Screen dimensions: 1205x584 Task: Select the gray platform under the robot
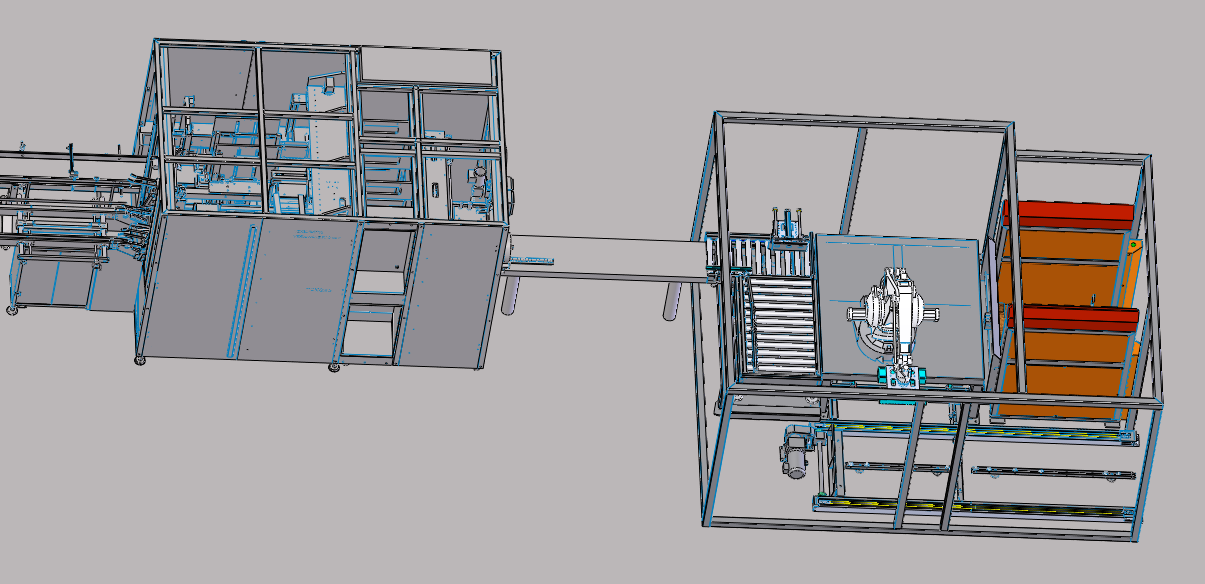click(899, 307)
